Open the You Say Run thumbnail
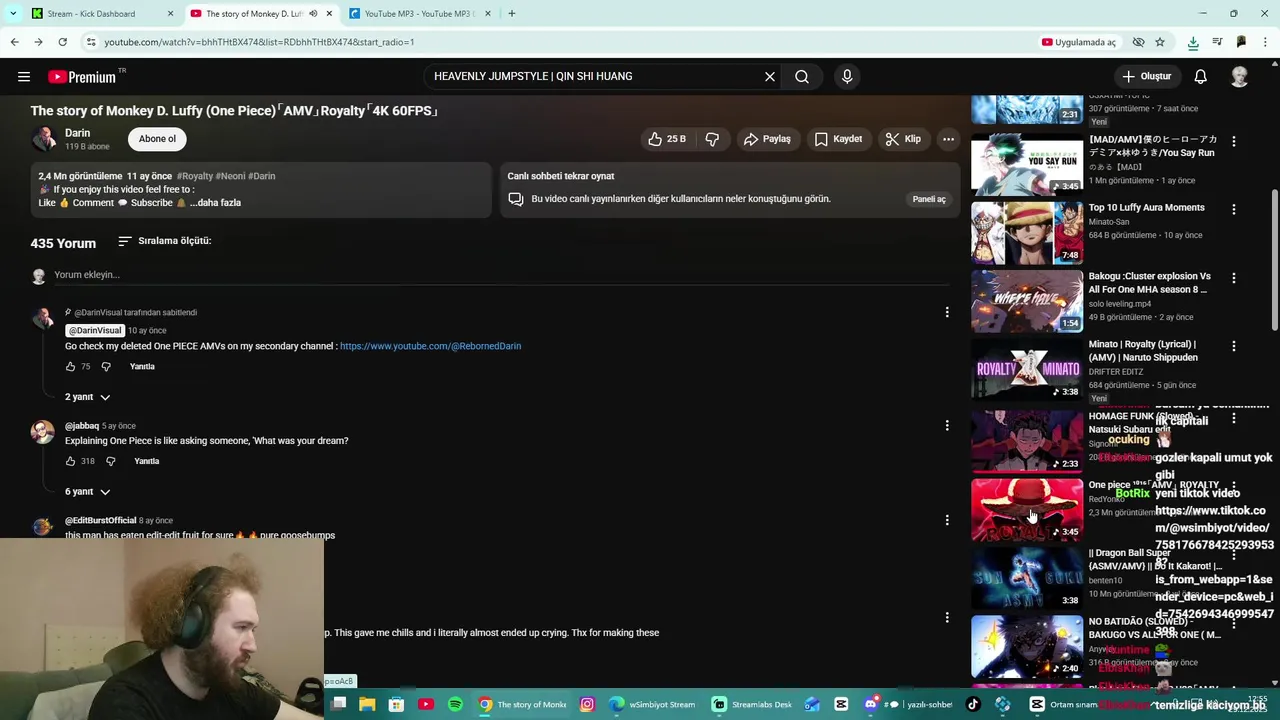This screenshot has width=1280, height=720. (1027, 165)
